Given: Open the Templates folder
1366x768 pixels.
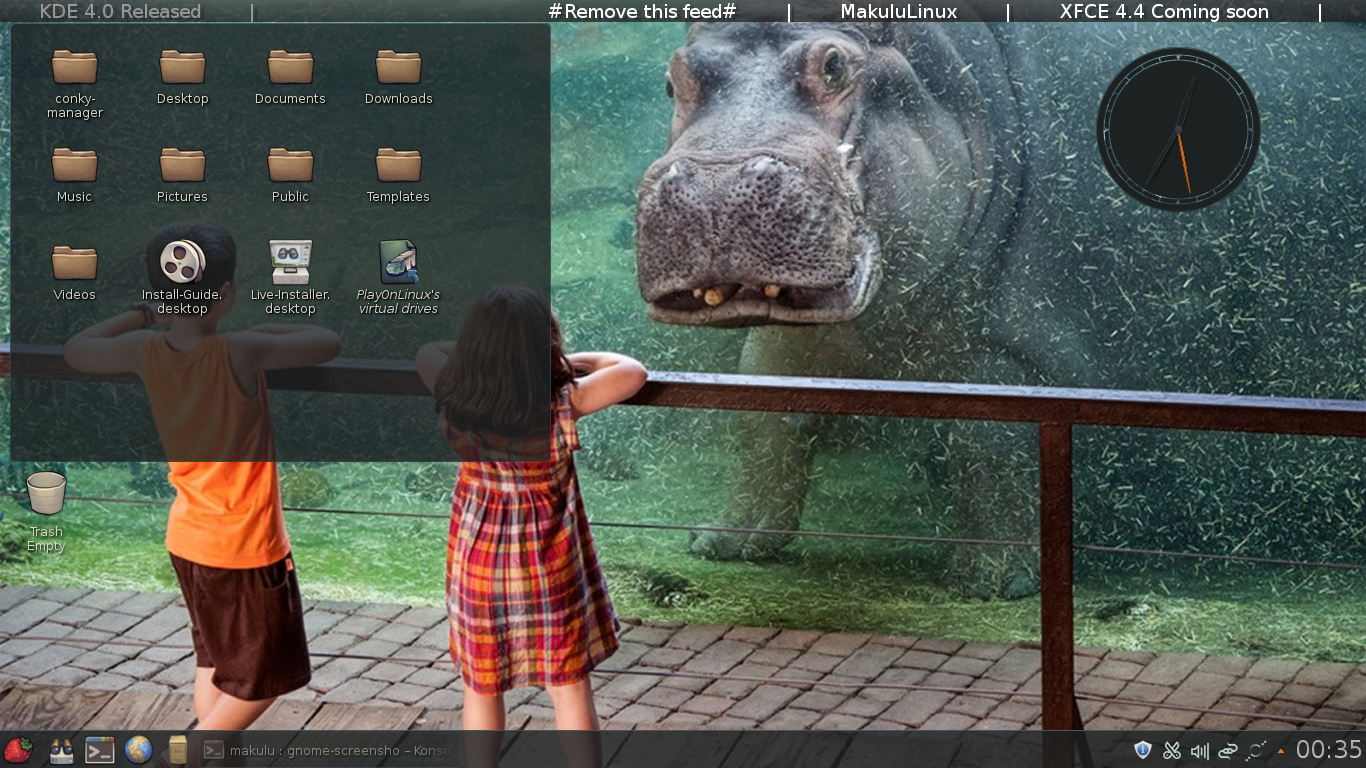Looking at the screenshot, I should click(398, 175).
